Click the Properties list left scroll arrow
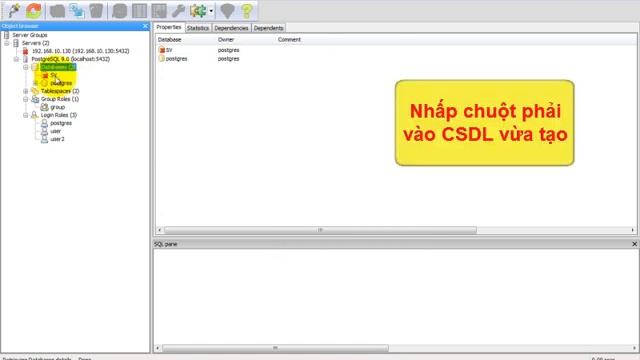The height and width of the screenshot is (360, 640). click(x=160, y=230)
